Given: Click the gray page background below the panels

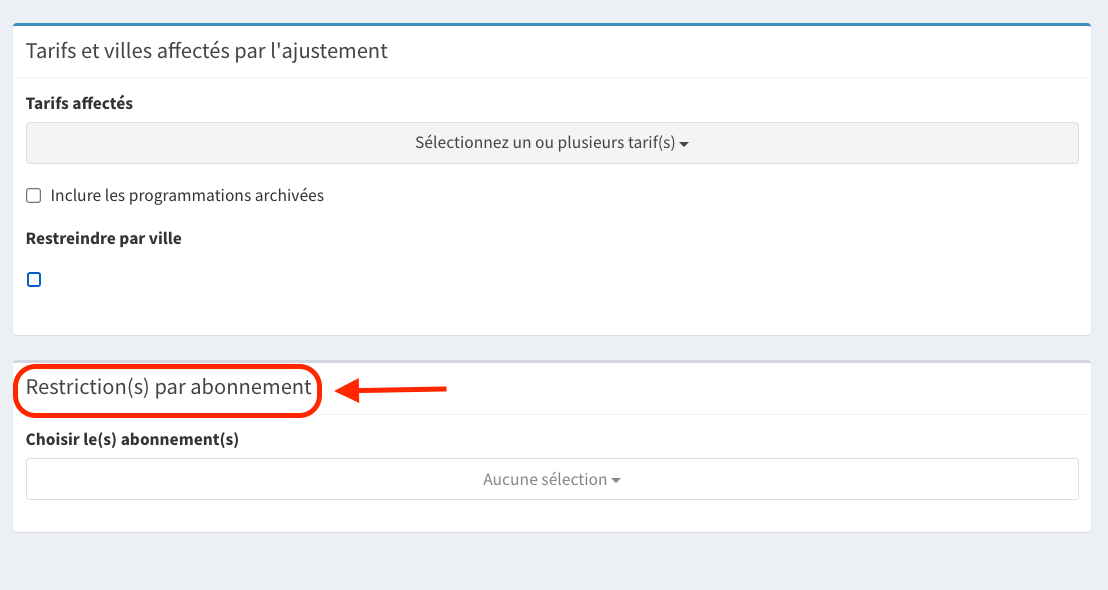Looking at the screenshot, I should 552,562.
